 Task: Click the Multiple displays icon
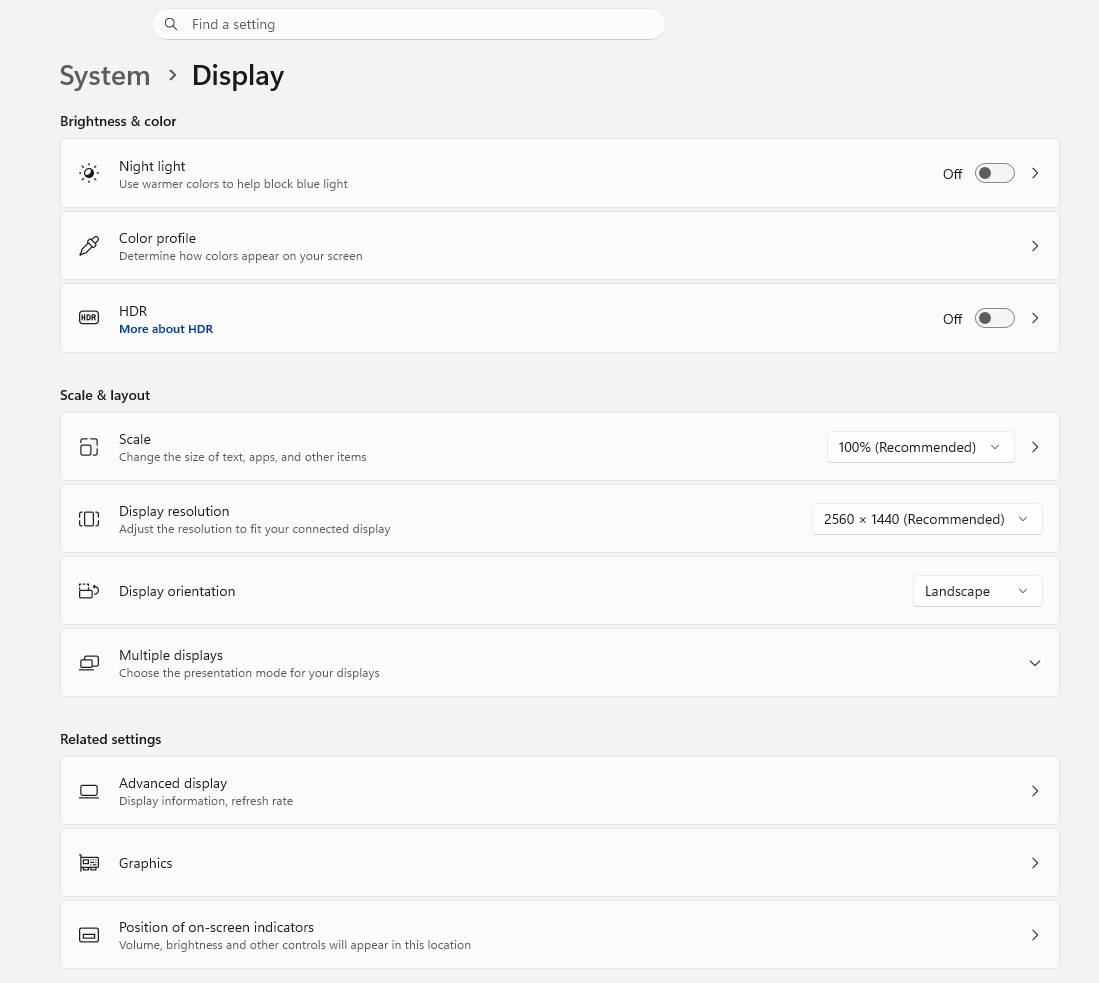(x=89, y=663)
